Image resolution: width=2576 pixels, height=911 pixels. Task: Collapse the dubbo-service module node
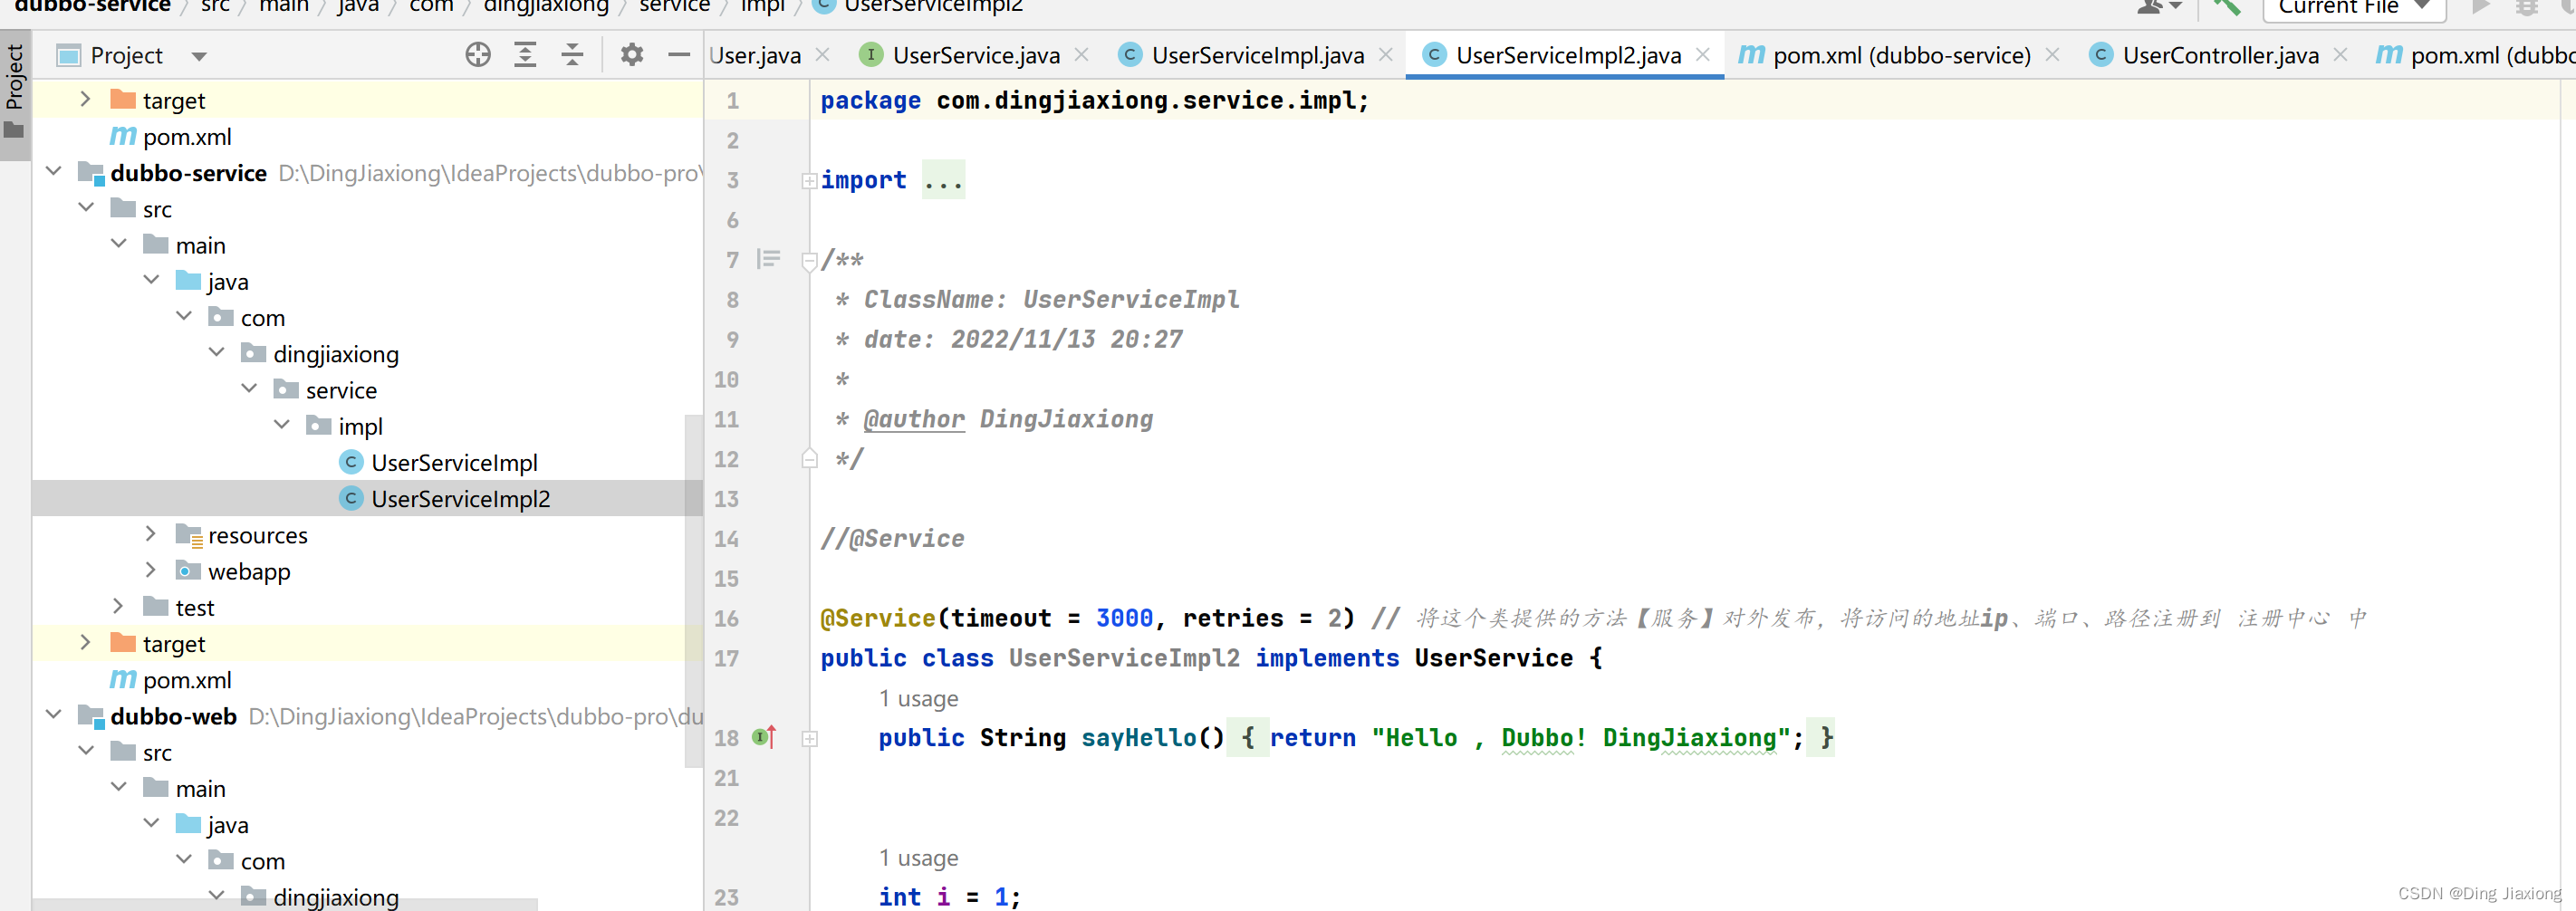click(54, 172)
